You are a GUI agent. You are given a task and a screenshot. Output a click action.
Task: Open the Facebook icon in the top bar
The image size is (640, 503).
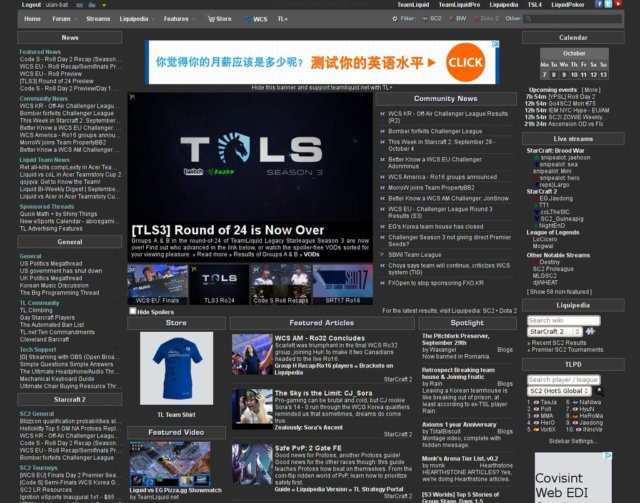(598, 4)
